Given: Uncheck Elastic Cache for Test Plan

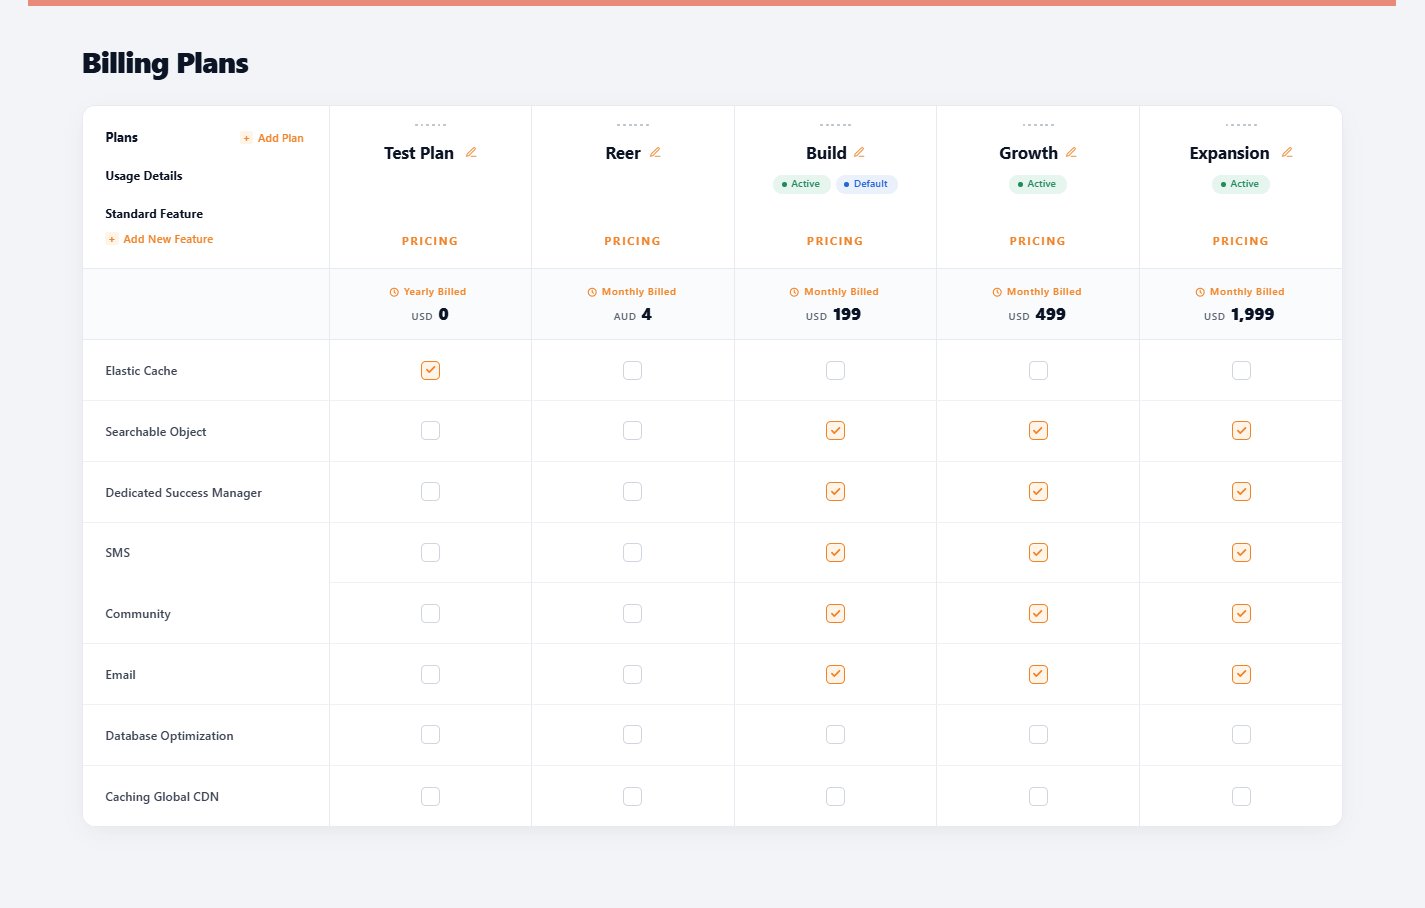Looking at the screenshot, I should (x=430, y=370).
